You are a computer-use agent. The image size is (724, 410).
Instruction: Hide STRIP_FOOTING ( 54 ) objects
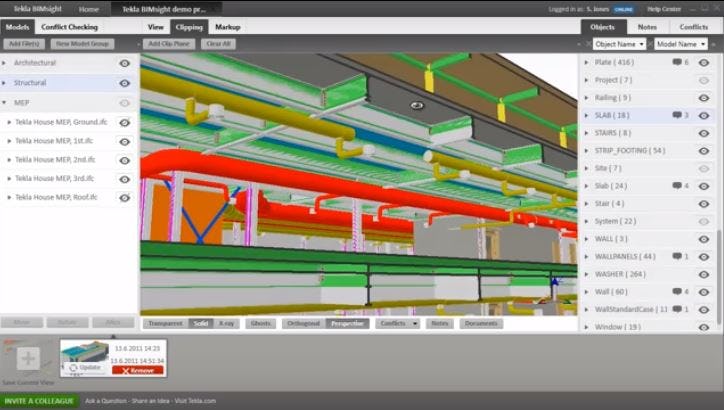[704, 151]
